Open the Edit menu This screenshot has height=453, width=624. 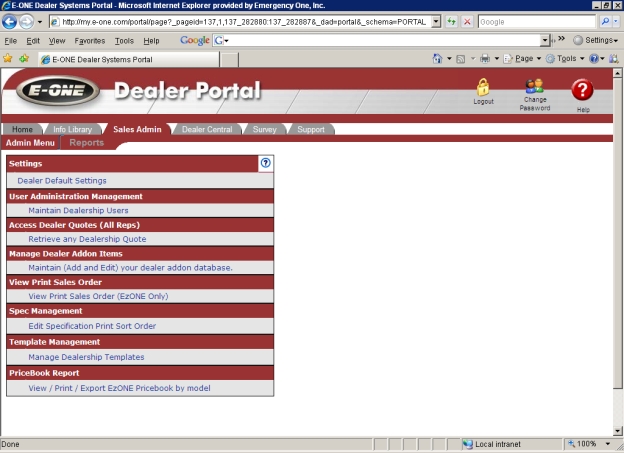point(33,41)
